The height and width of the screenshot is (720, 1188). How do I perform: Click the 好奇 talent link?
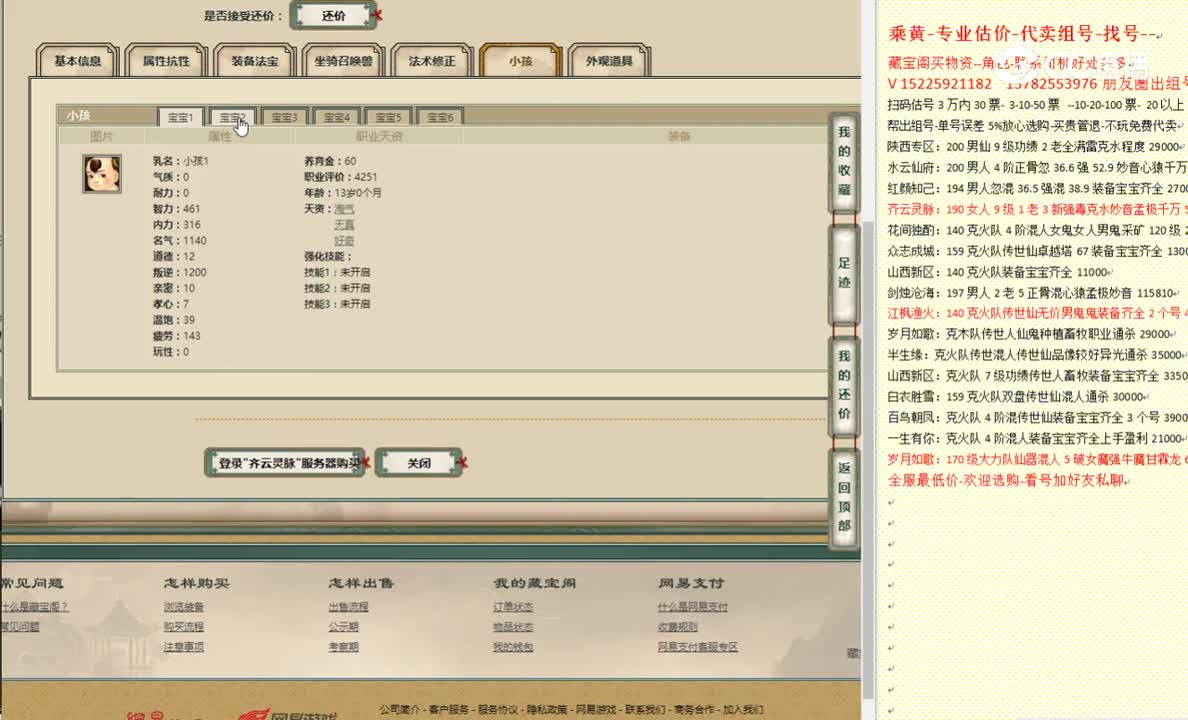pos(344,240)
